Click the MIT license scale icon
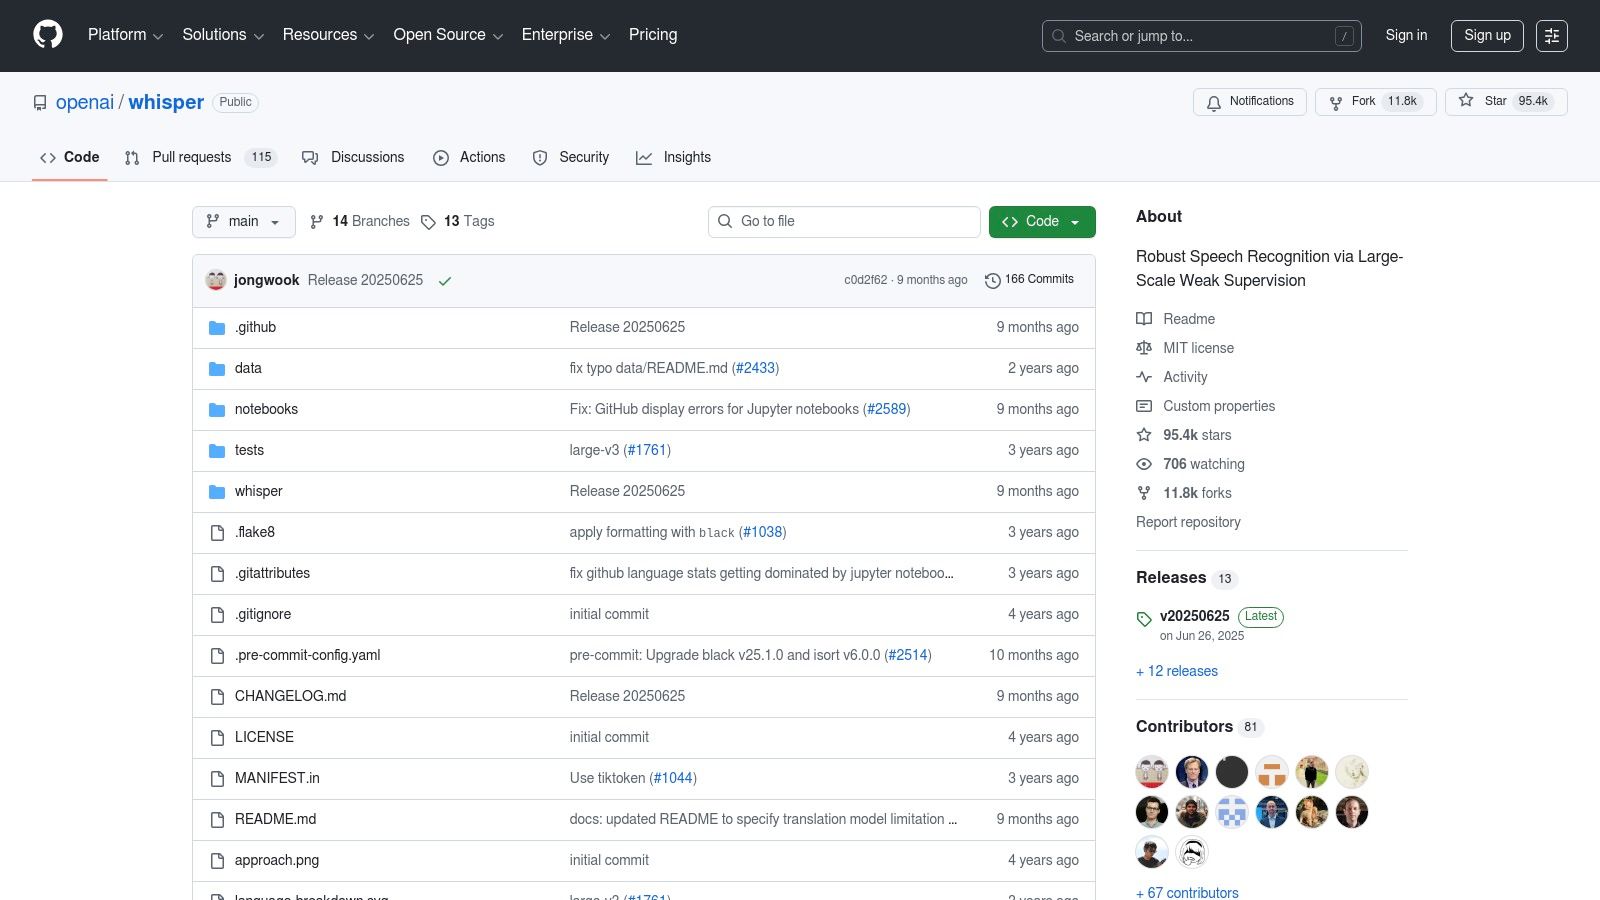The height and width of the screenshot is (900, 1600). pos(1144,348)
